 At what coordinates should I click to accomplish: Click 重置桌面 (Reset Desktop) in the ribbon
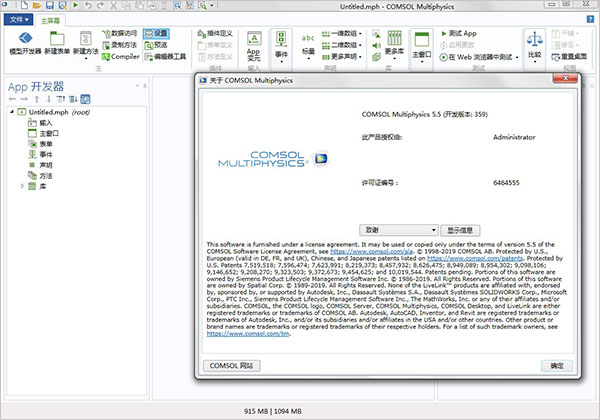click(x=569, y=57)
